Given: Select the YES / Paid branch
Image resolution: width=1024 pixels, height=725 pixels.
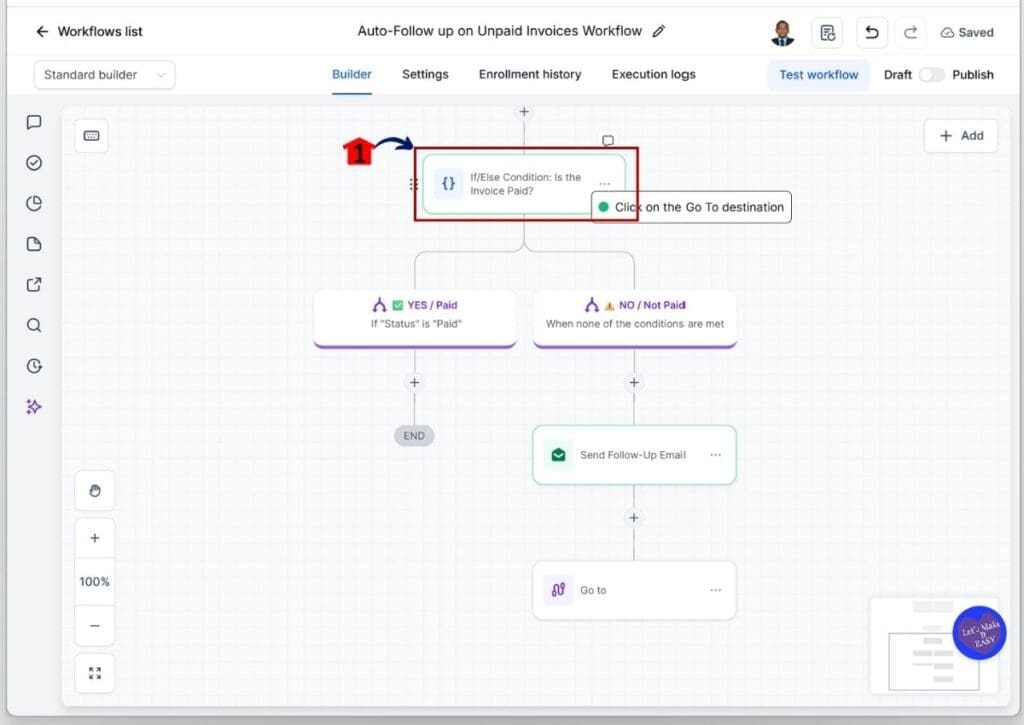Looking at the screenshot, I should pyautogui.click(x=415, y=319).
